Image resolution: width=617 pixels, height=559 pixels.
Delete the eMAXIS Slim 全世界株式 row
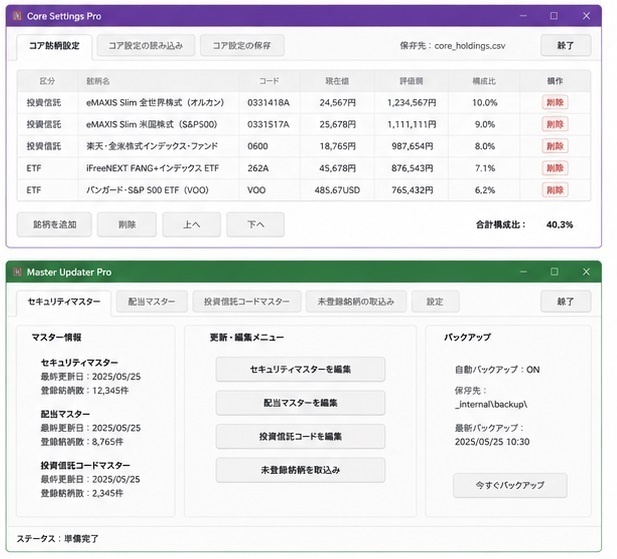point(555,103)
